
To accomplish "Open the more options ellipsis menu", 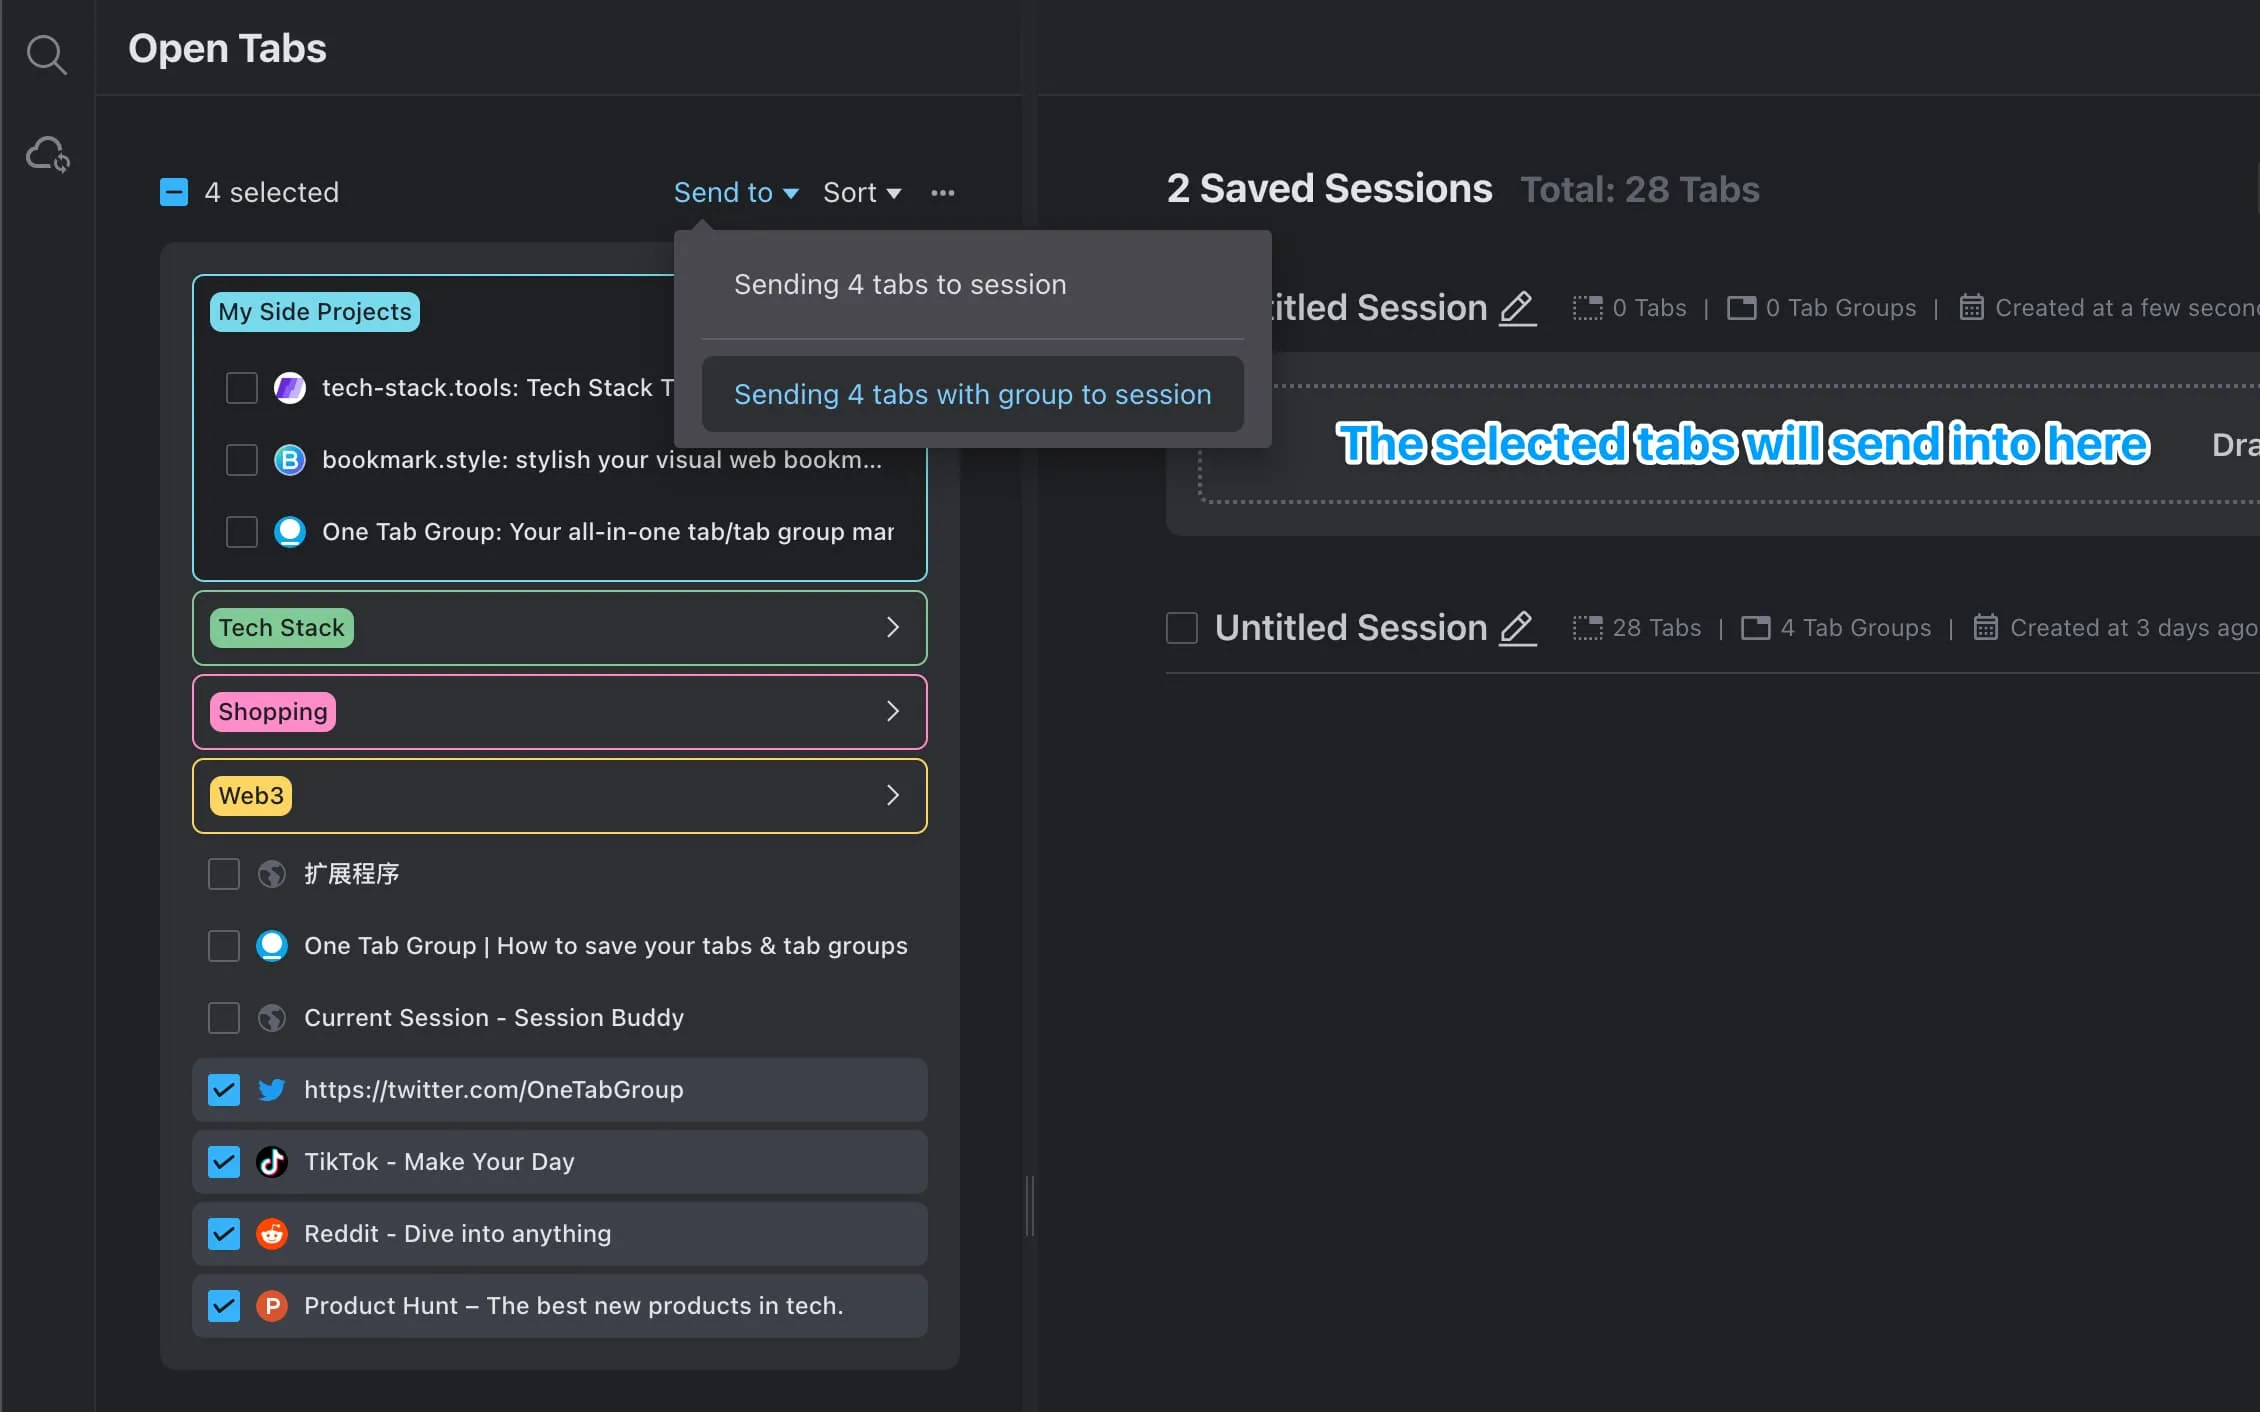I will (x=942, y=192).
